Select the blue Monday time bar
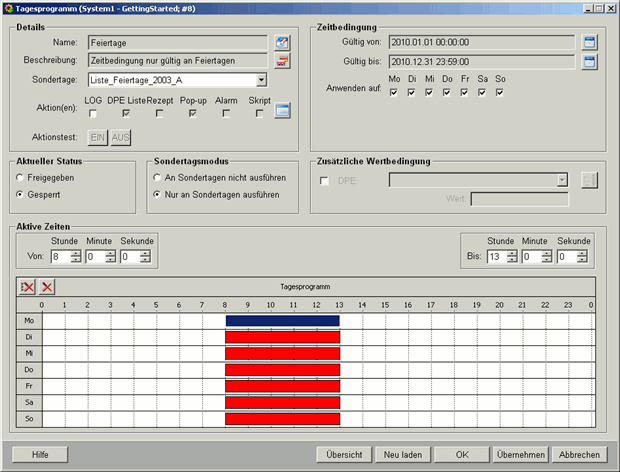The height and width of the screenshot is (472, 620). pyautogui.click(x=282, y=321)
